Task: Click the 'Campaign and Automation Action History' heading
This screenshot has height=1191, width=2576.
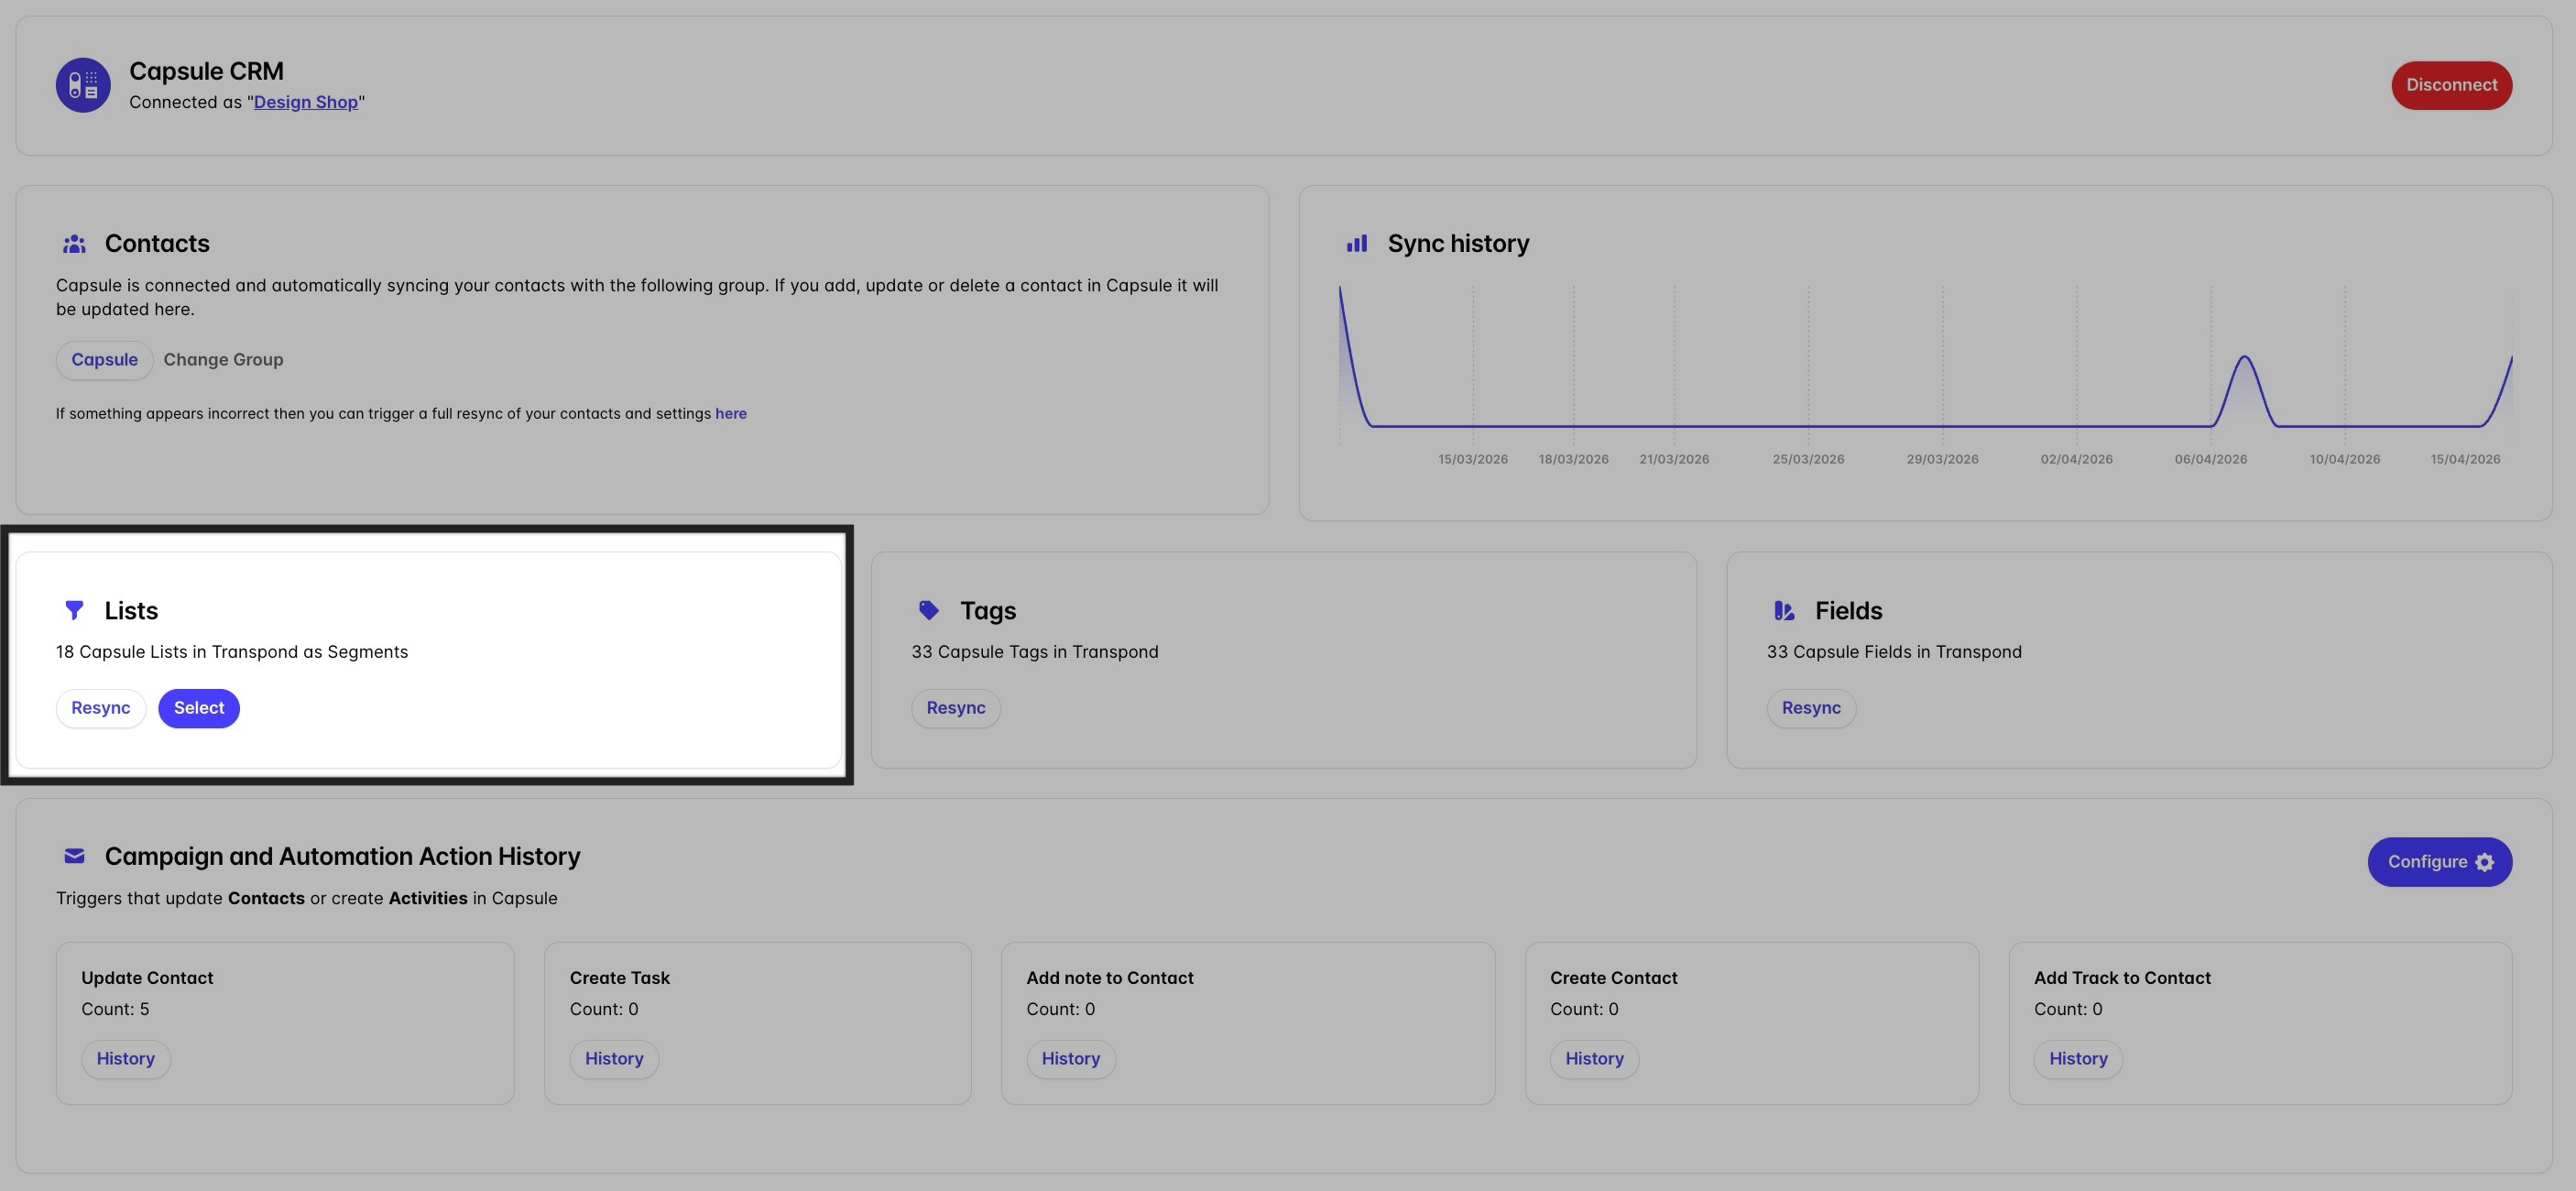Action: [x=343, y=857]
